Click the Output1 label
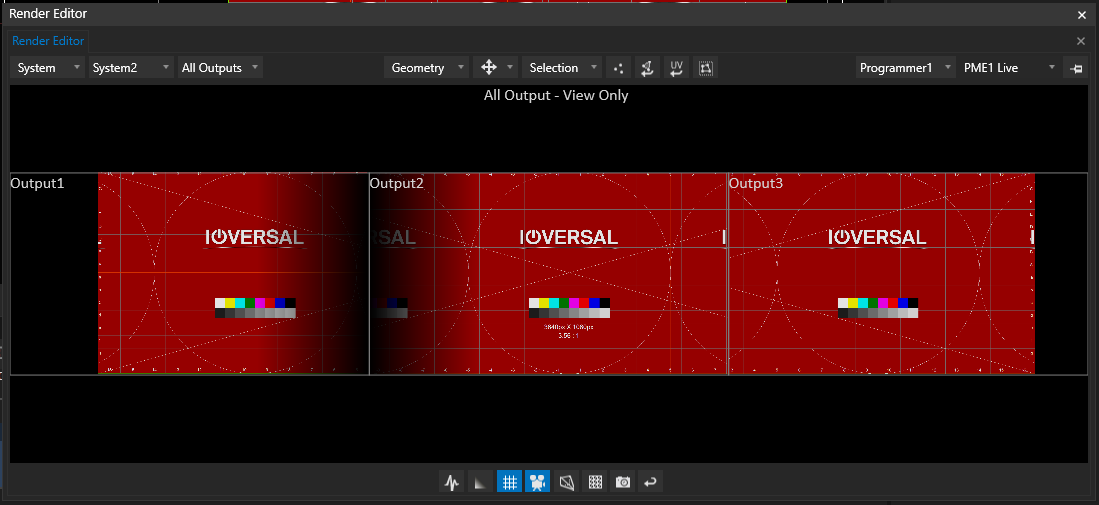 tap(38, 184)
